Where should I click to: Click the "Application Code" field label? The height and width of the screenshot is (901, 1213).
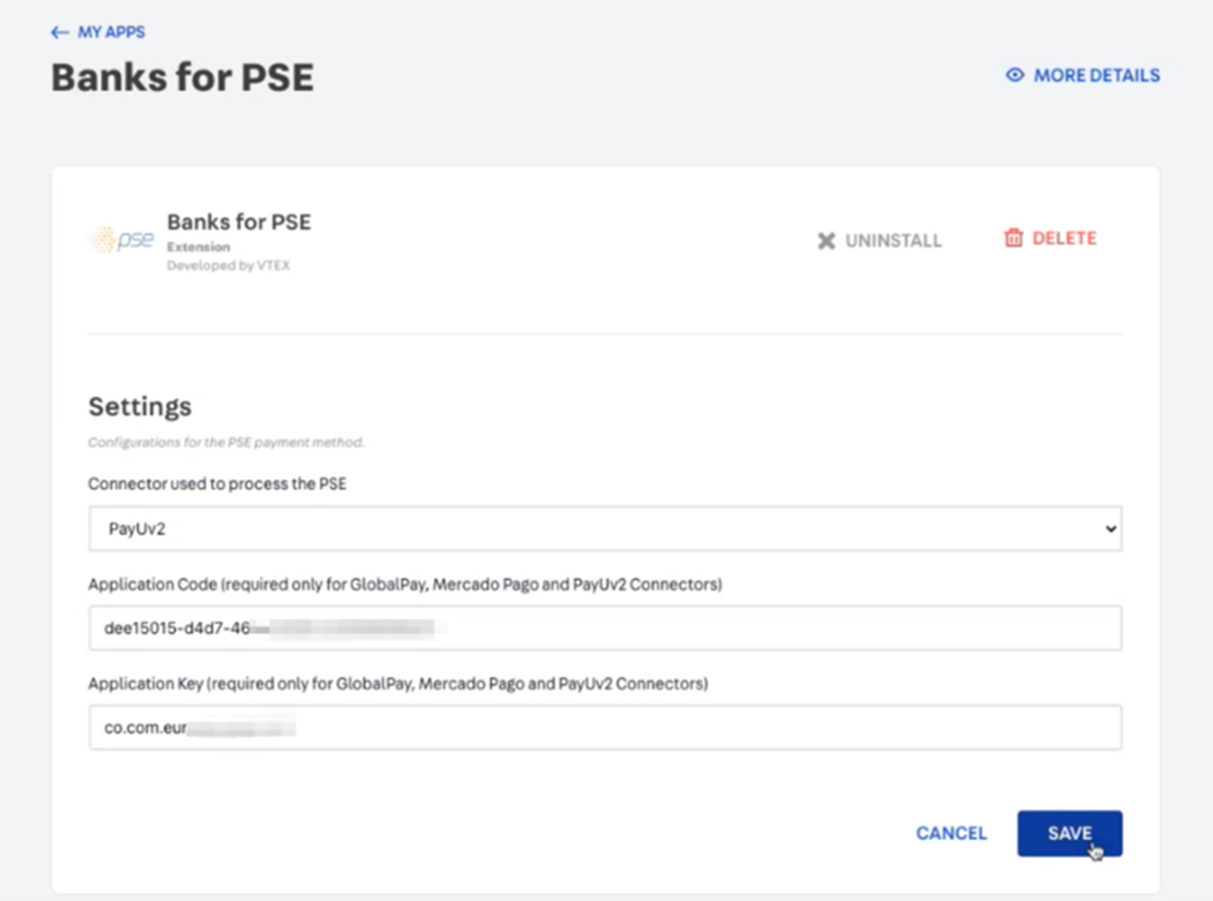tap(405, 584)
